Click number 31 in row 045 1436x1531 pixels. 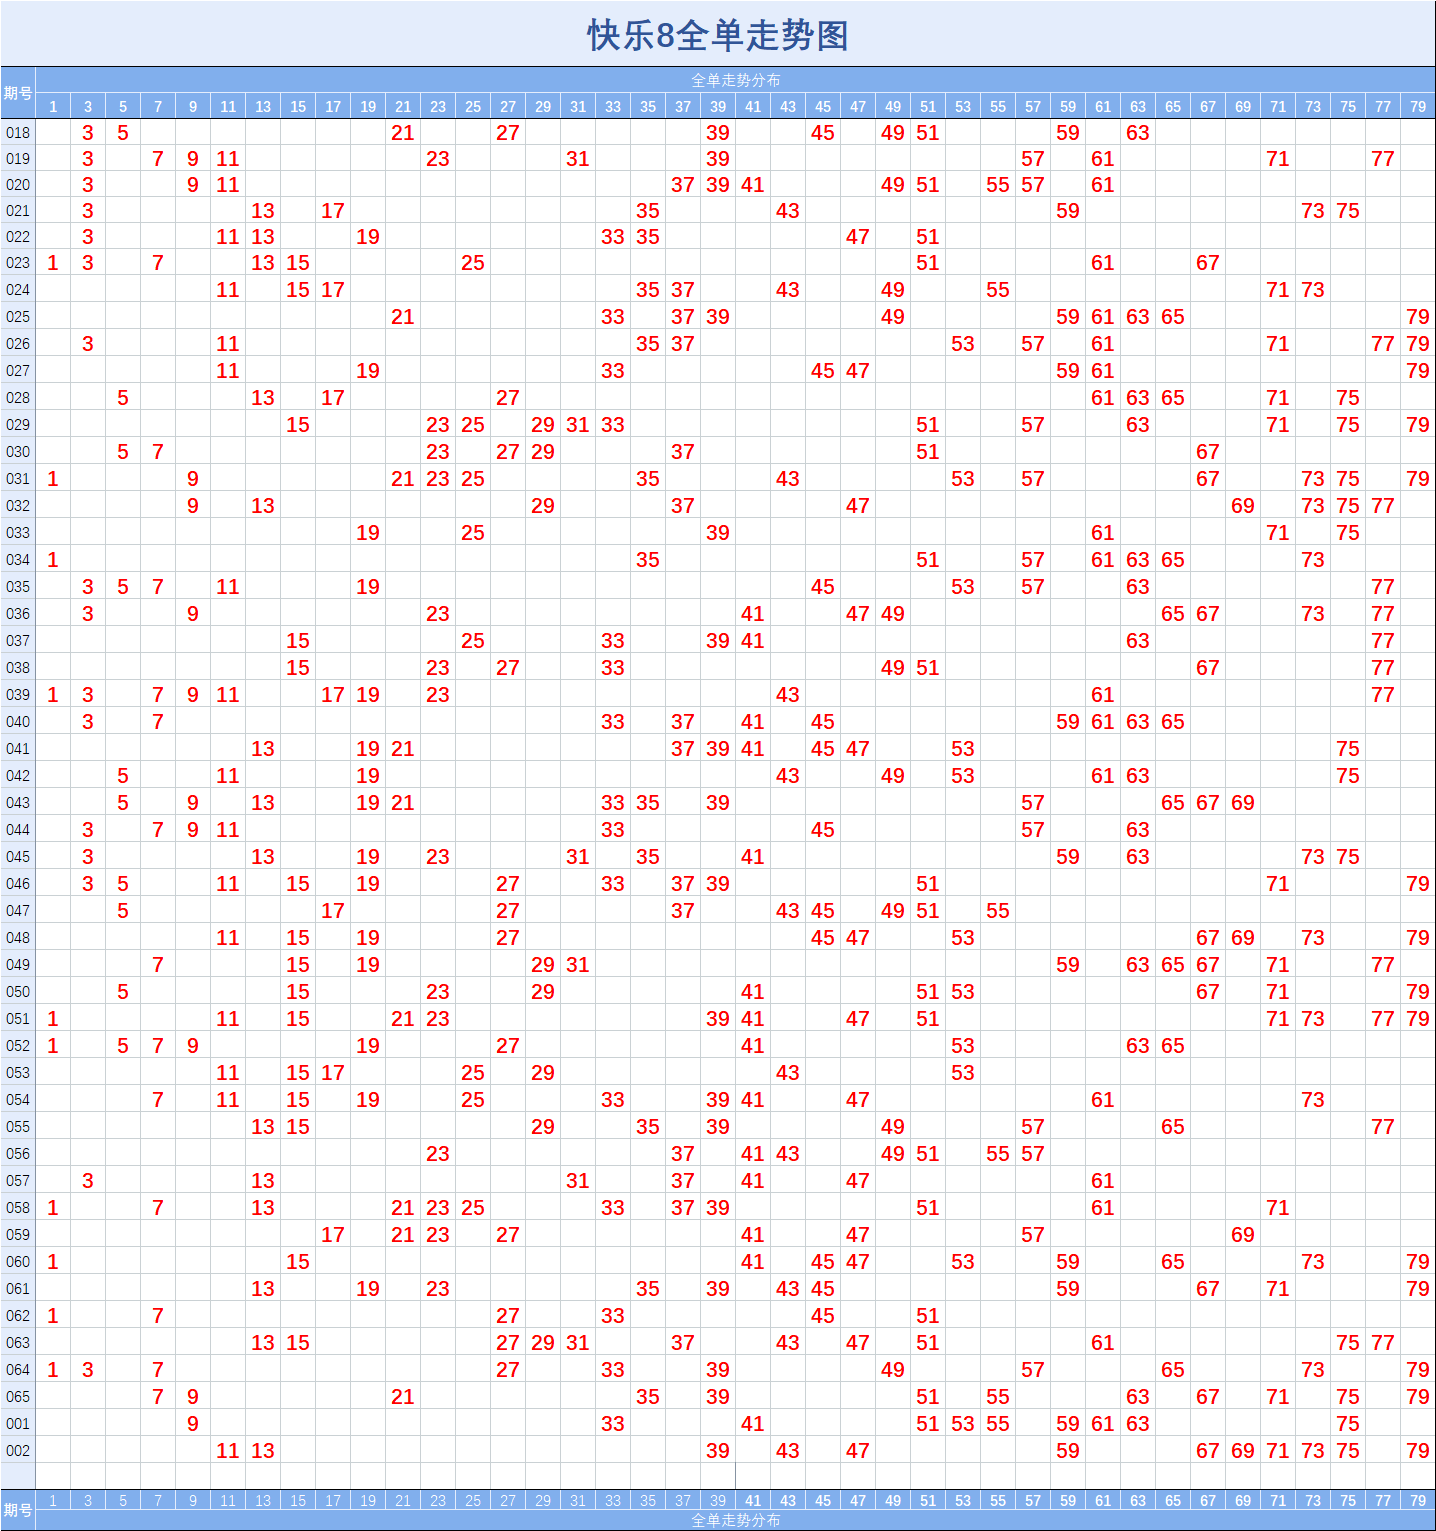tap(578, 856)
